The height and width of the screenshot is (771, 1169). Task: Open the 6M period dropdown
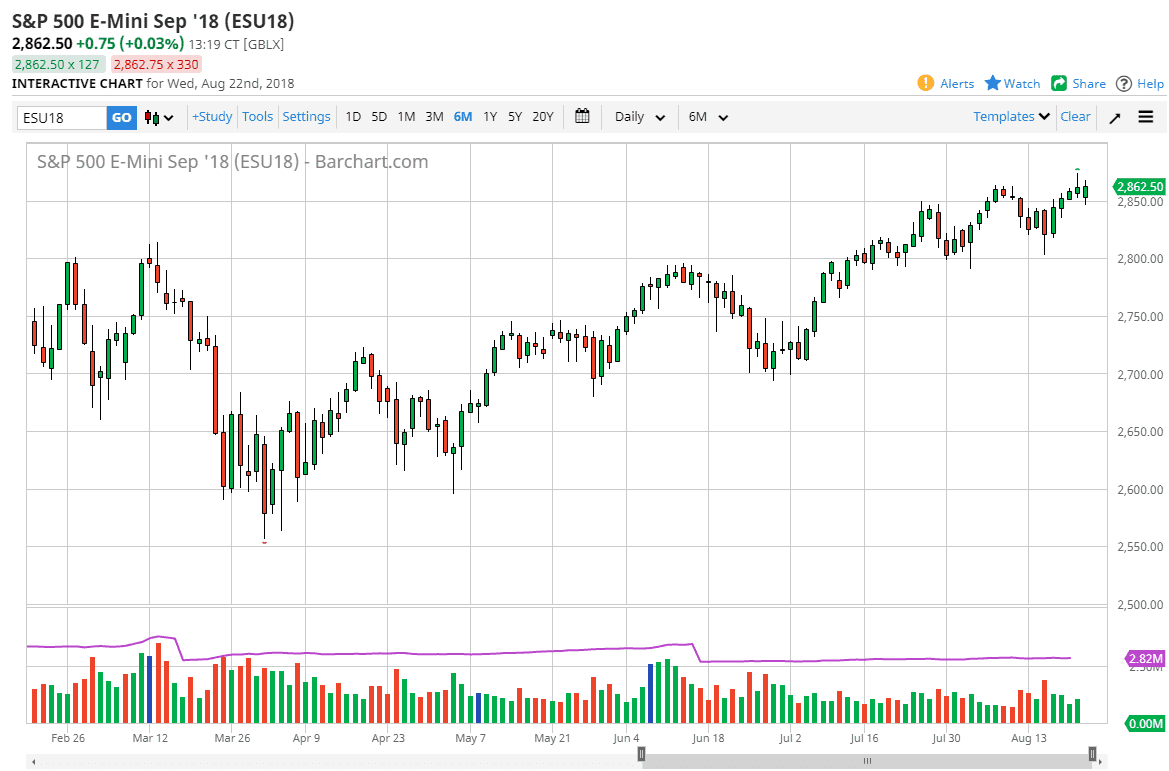point(708,116)
